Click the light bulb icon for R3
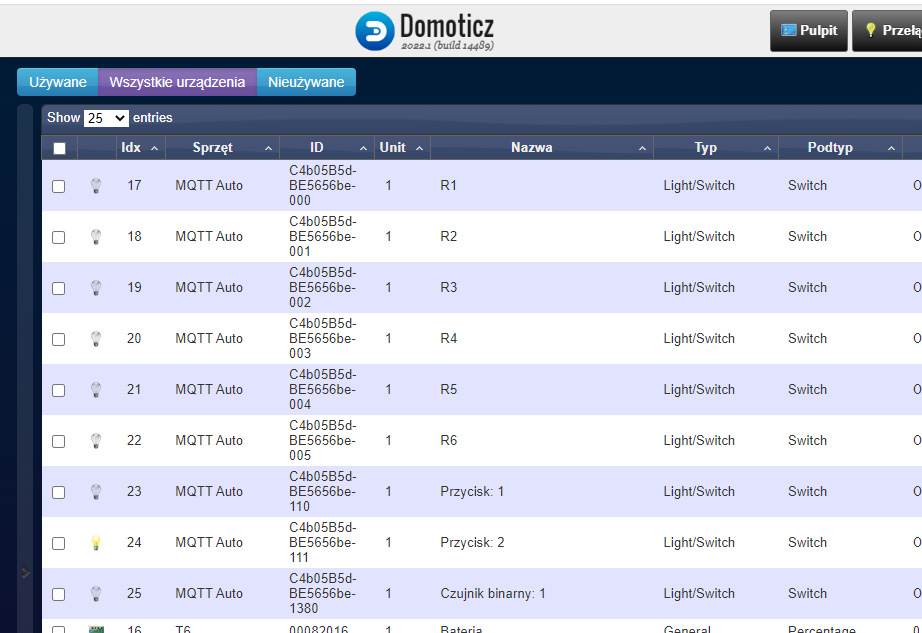922x633 pixels. point(96,288)
